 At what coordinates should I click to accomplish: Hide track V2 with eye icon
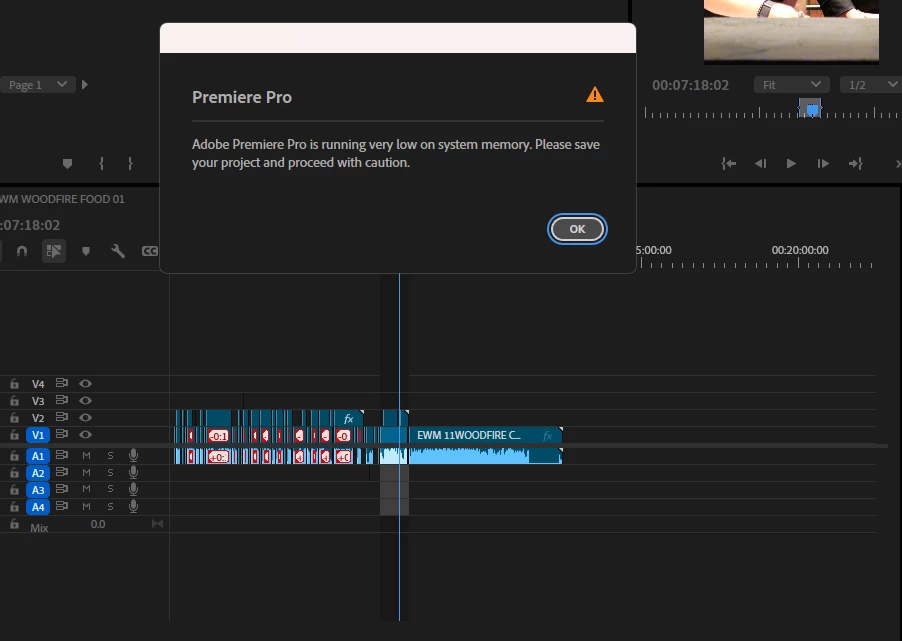85,418
